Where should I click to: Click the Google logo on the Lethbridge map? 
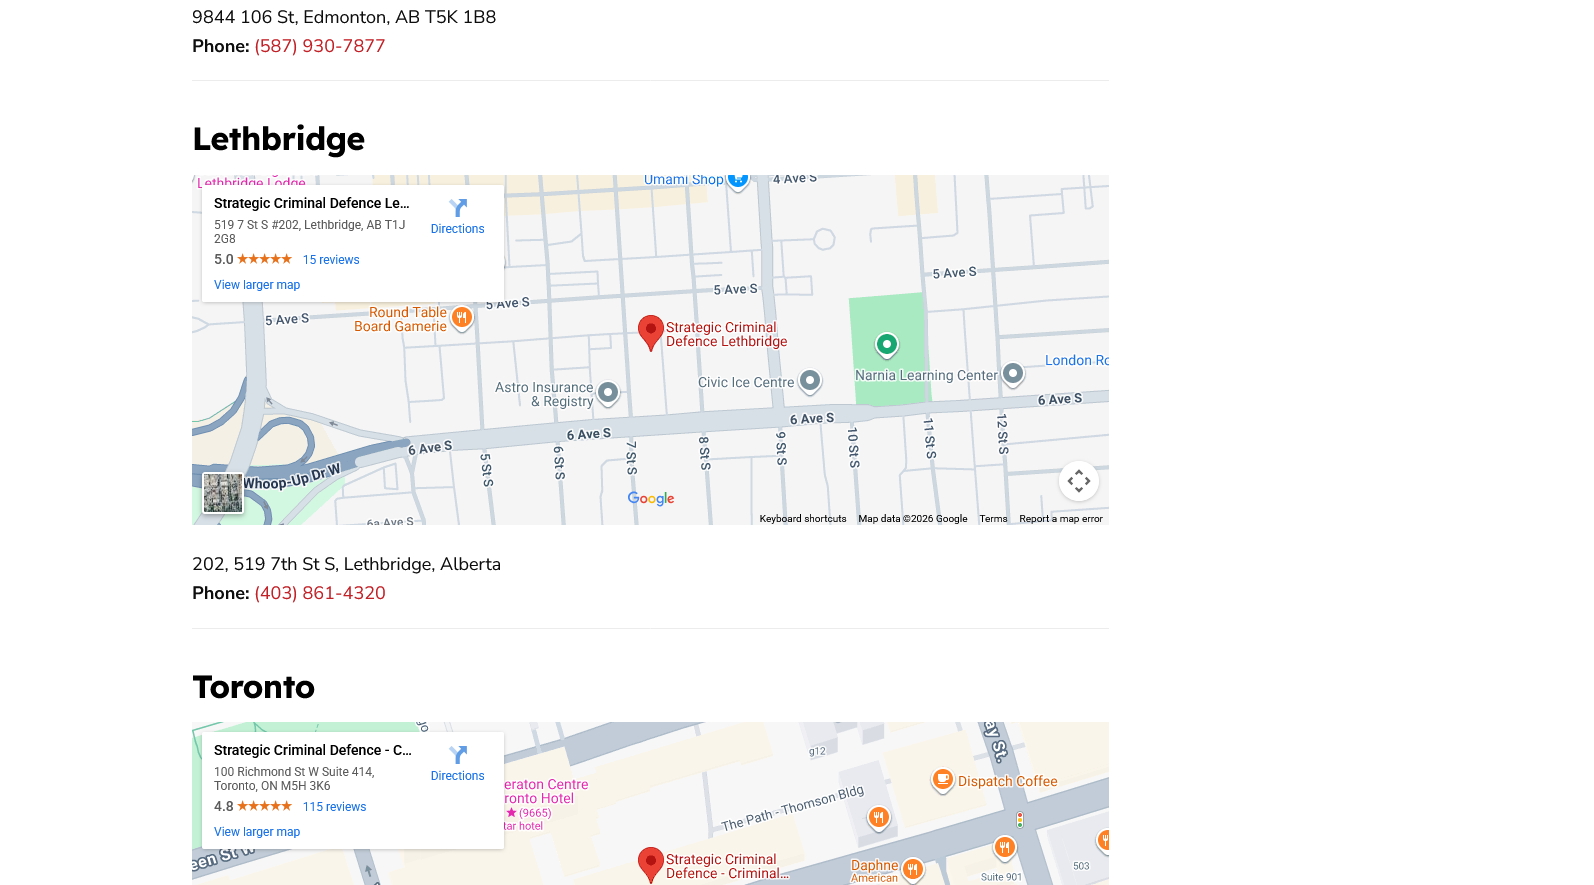651,498
